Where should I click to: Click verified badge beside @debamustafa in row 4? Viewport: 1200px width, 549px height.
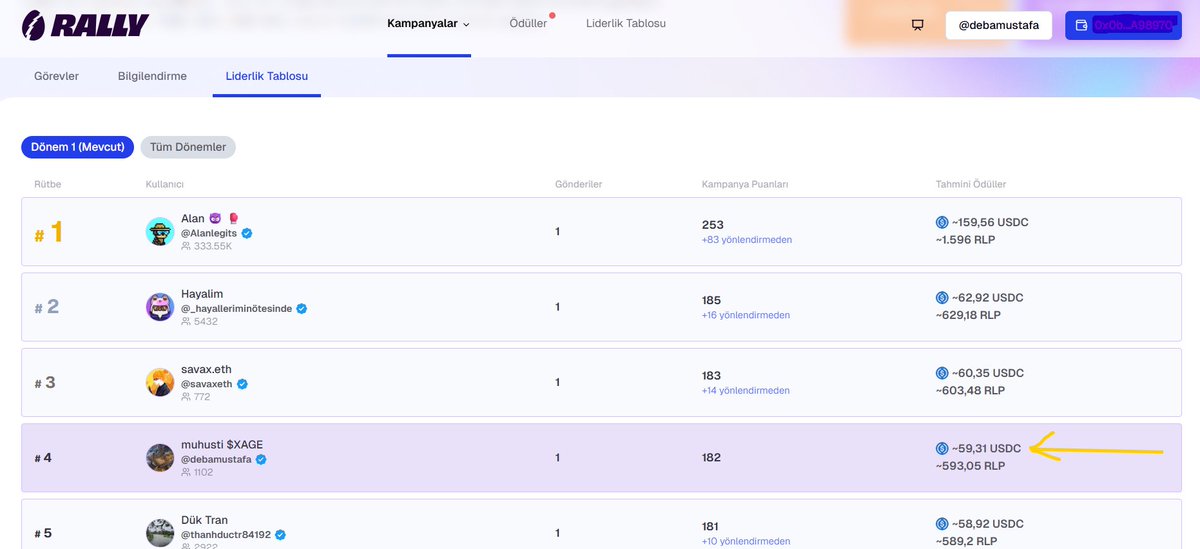261,460
